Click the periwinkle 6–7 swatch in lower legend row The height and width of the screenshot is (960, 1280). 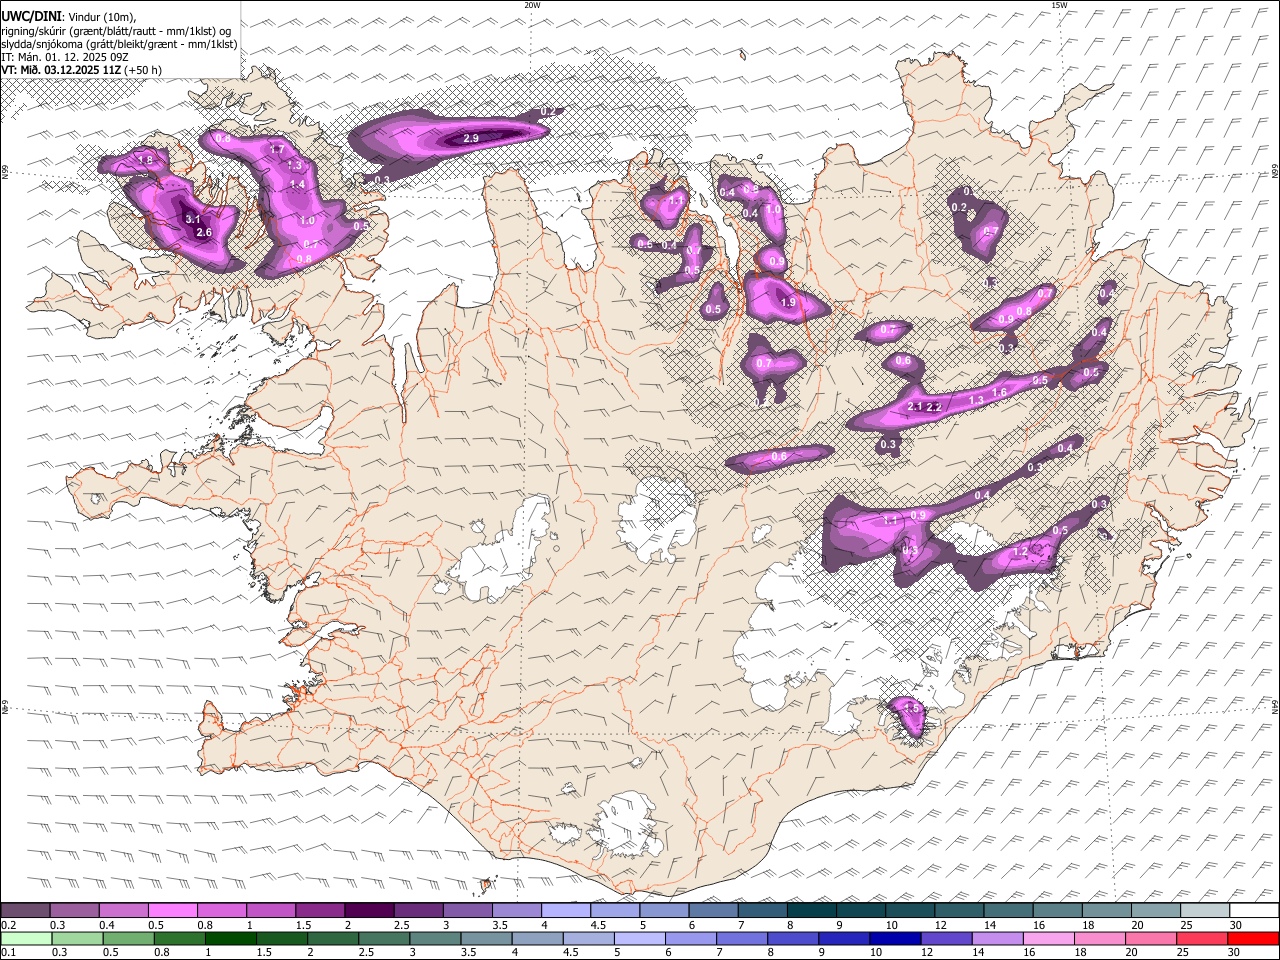click(x=691, y=938)
